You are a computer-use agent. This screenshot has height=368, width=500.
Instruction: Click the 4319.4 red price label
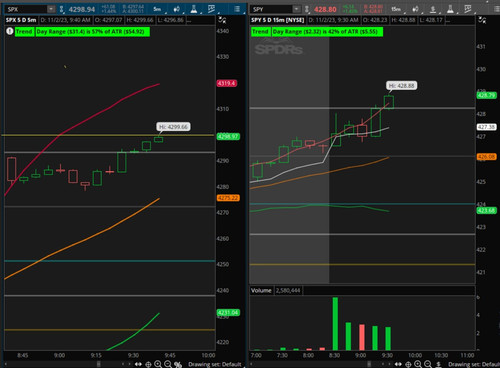[227, 83]
